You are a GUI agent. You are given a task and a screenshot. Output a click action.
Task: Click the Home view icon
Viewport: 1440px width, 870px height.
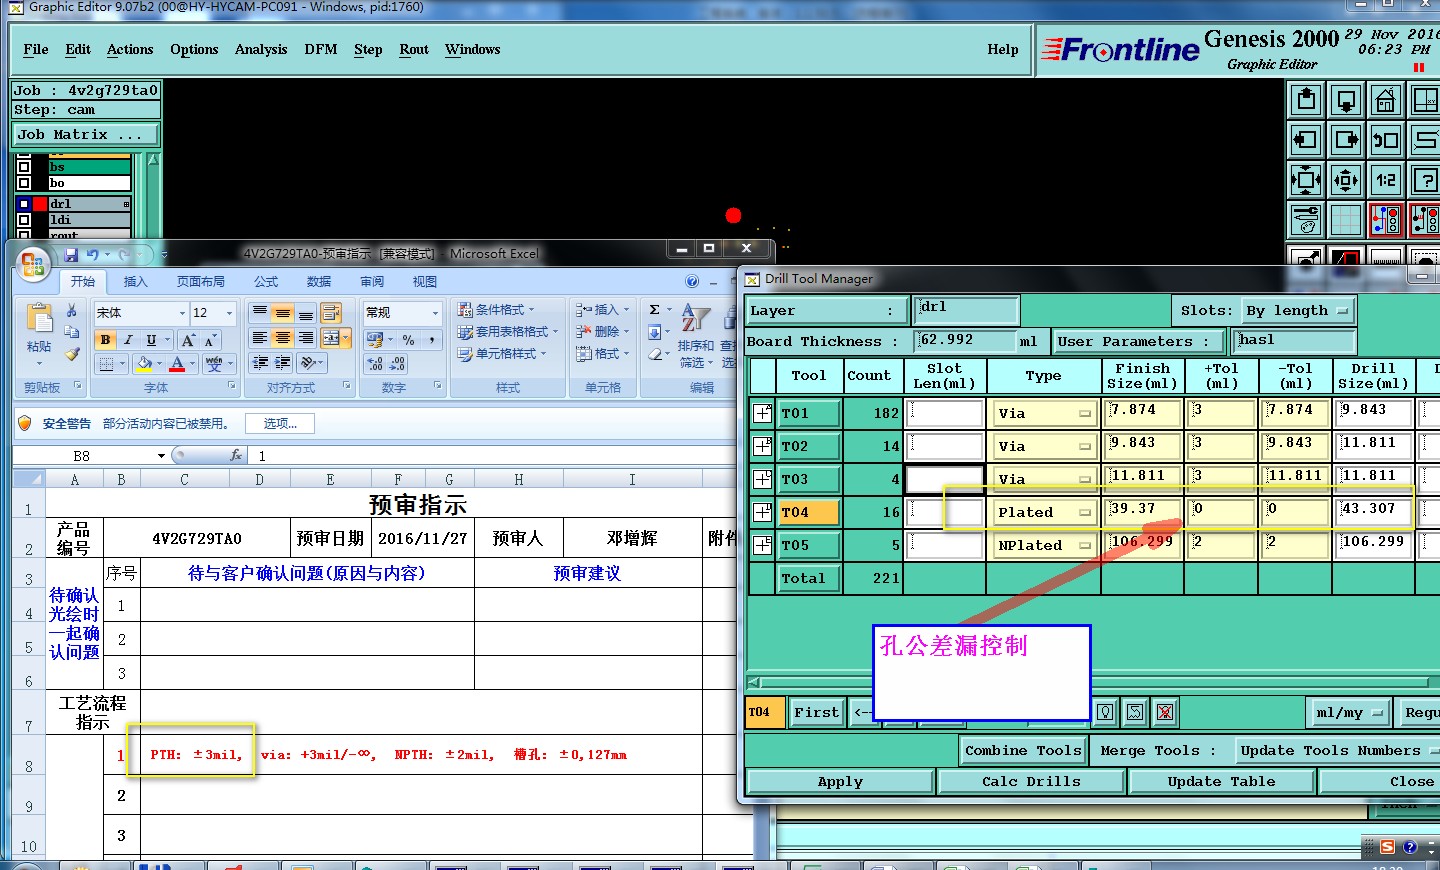(1386, 100)
